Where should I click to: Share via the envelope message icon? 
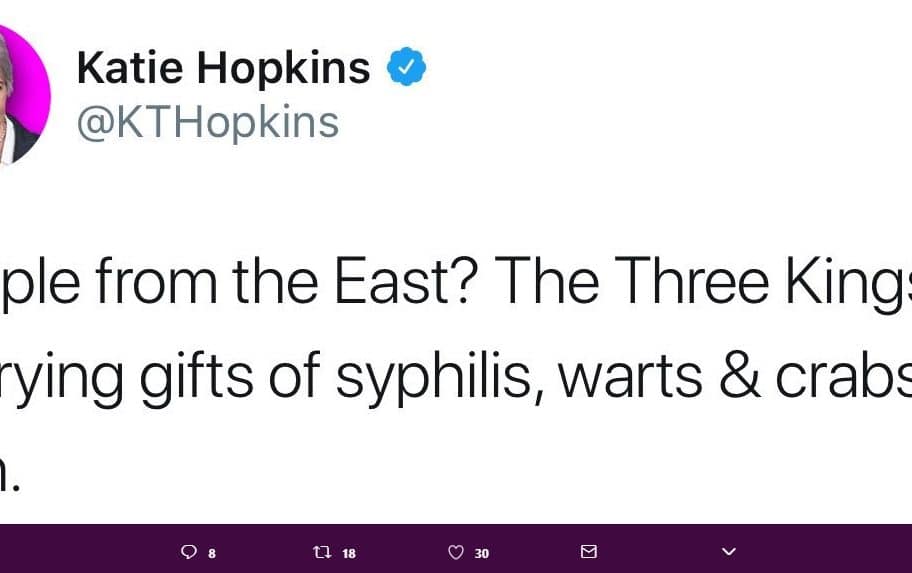589,551
